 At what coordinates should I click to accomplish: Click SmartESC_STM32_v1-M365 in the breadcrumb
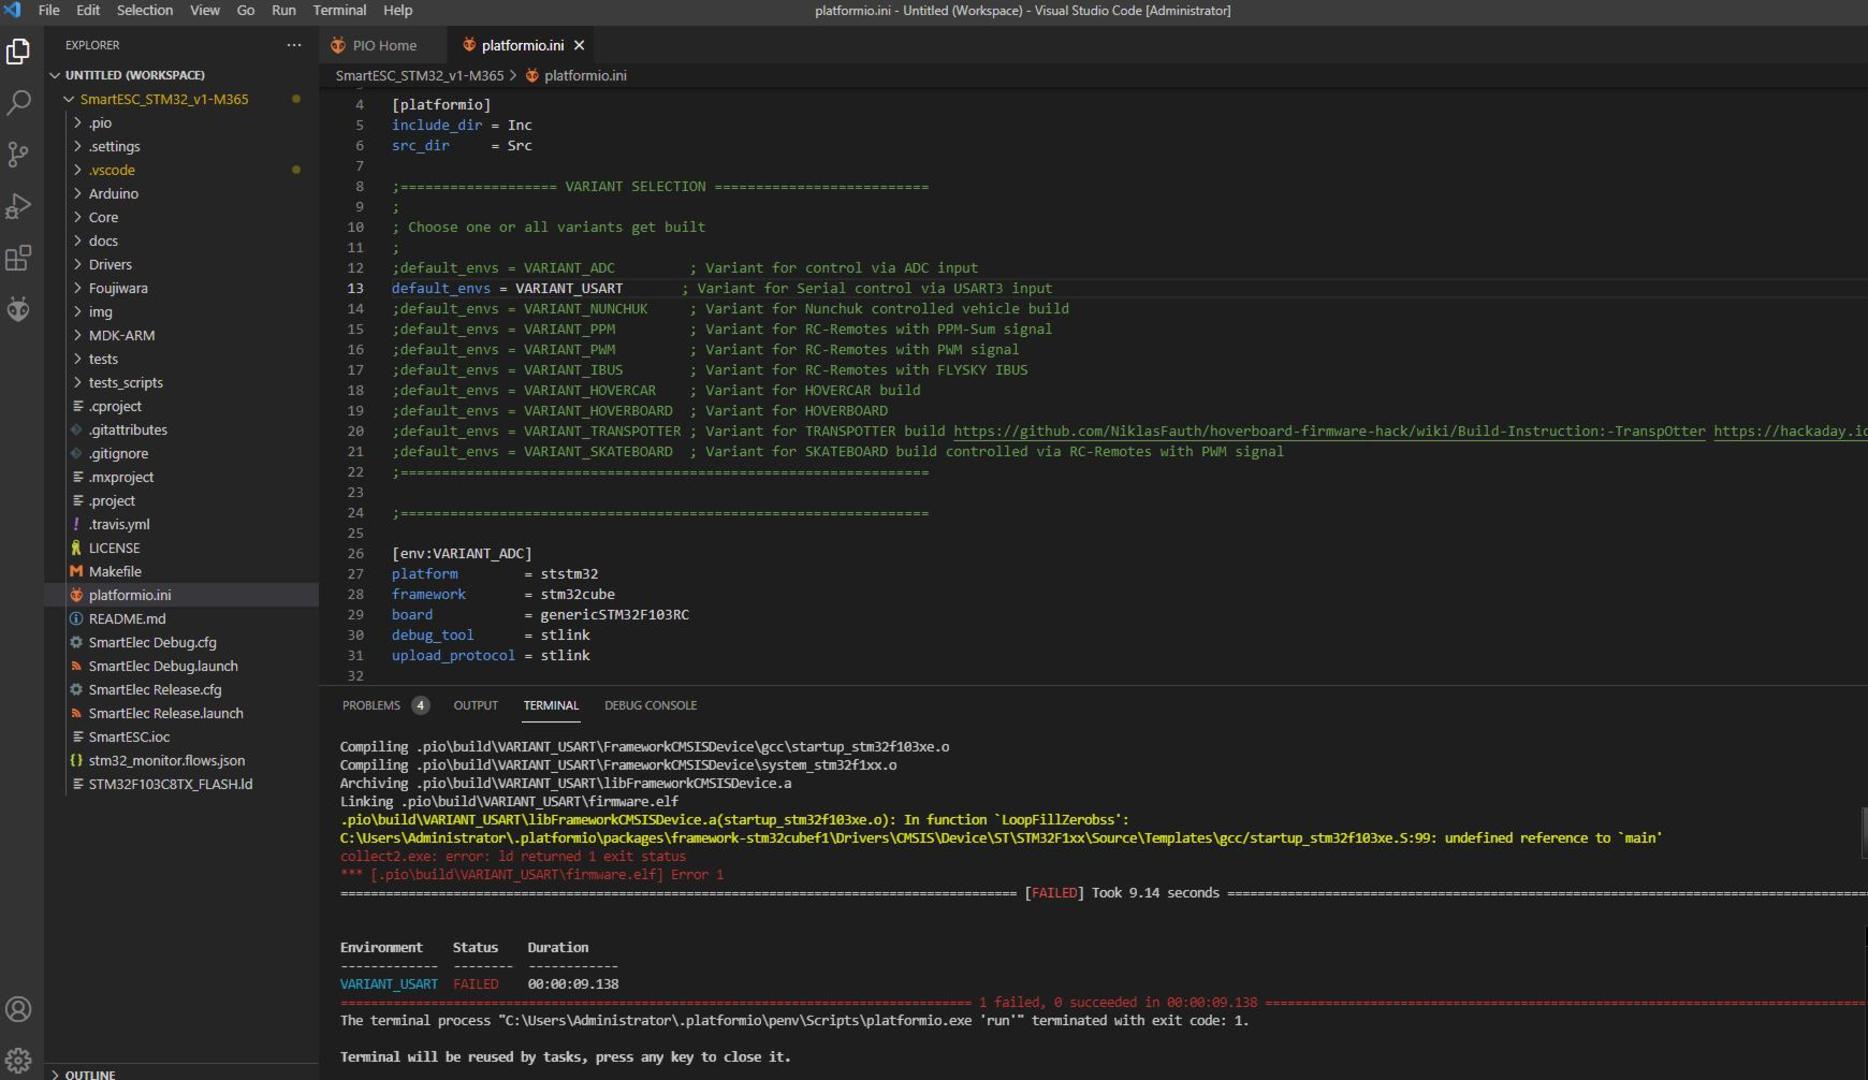coord(419,75)
